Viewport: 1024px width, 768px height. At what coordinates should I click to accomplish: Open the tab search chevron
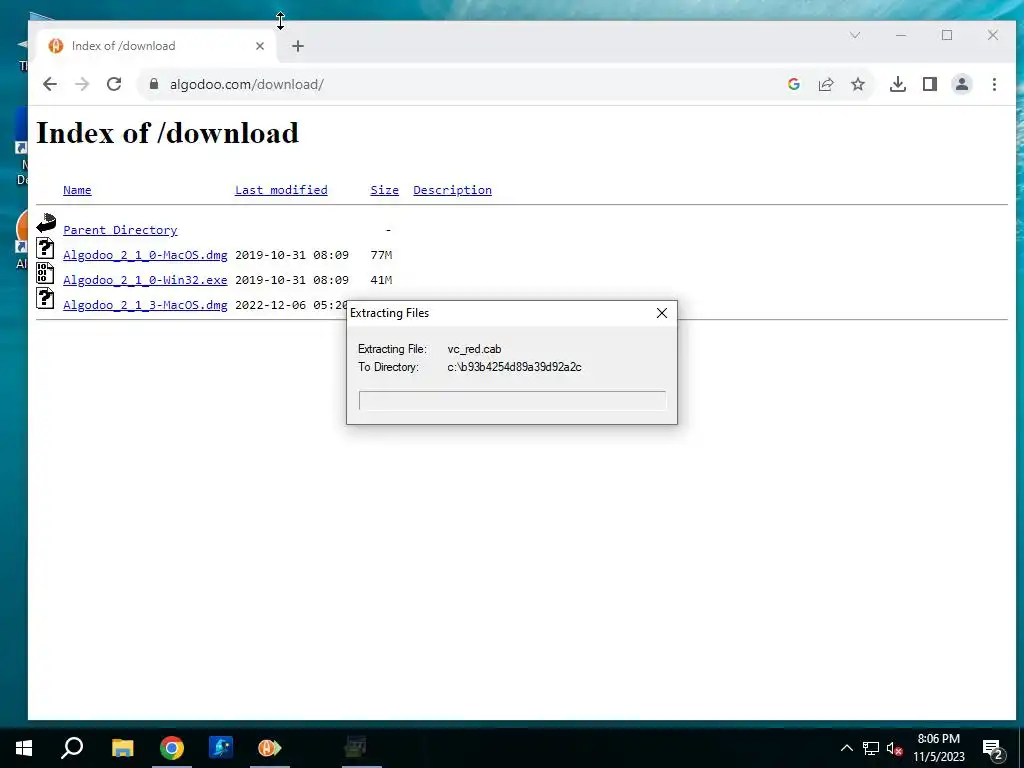(855, 35)
